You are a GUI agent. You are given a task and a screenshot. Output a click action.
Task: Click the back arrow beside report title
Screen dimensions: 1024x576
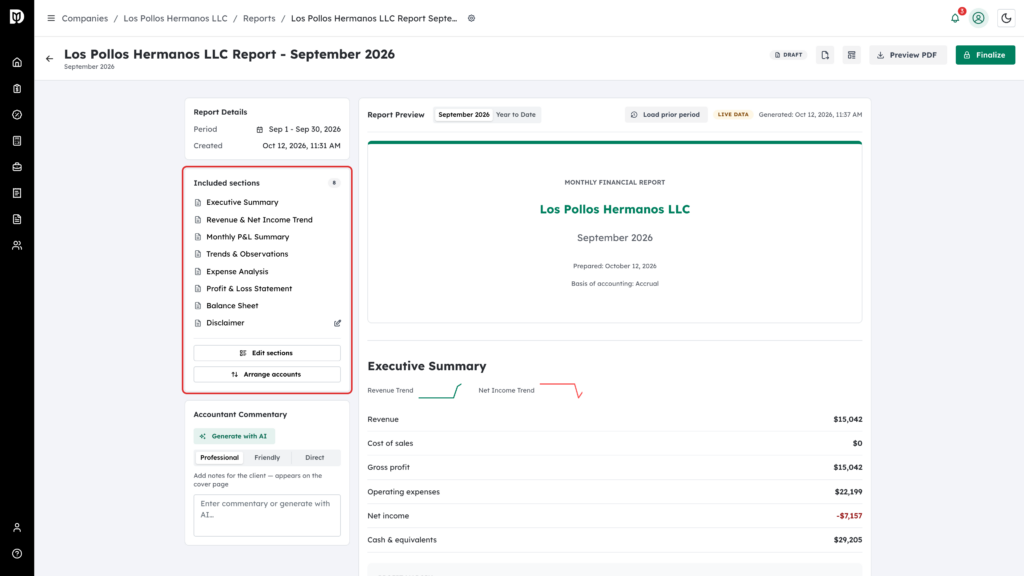50,59
